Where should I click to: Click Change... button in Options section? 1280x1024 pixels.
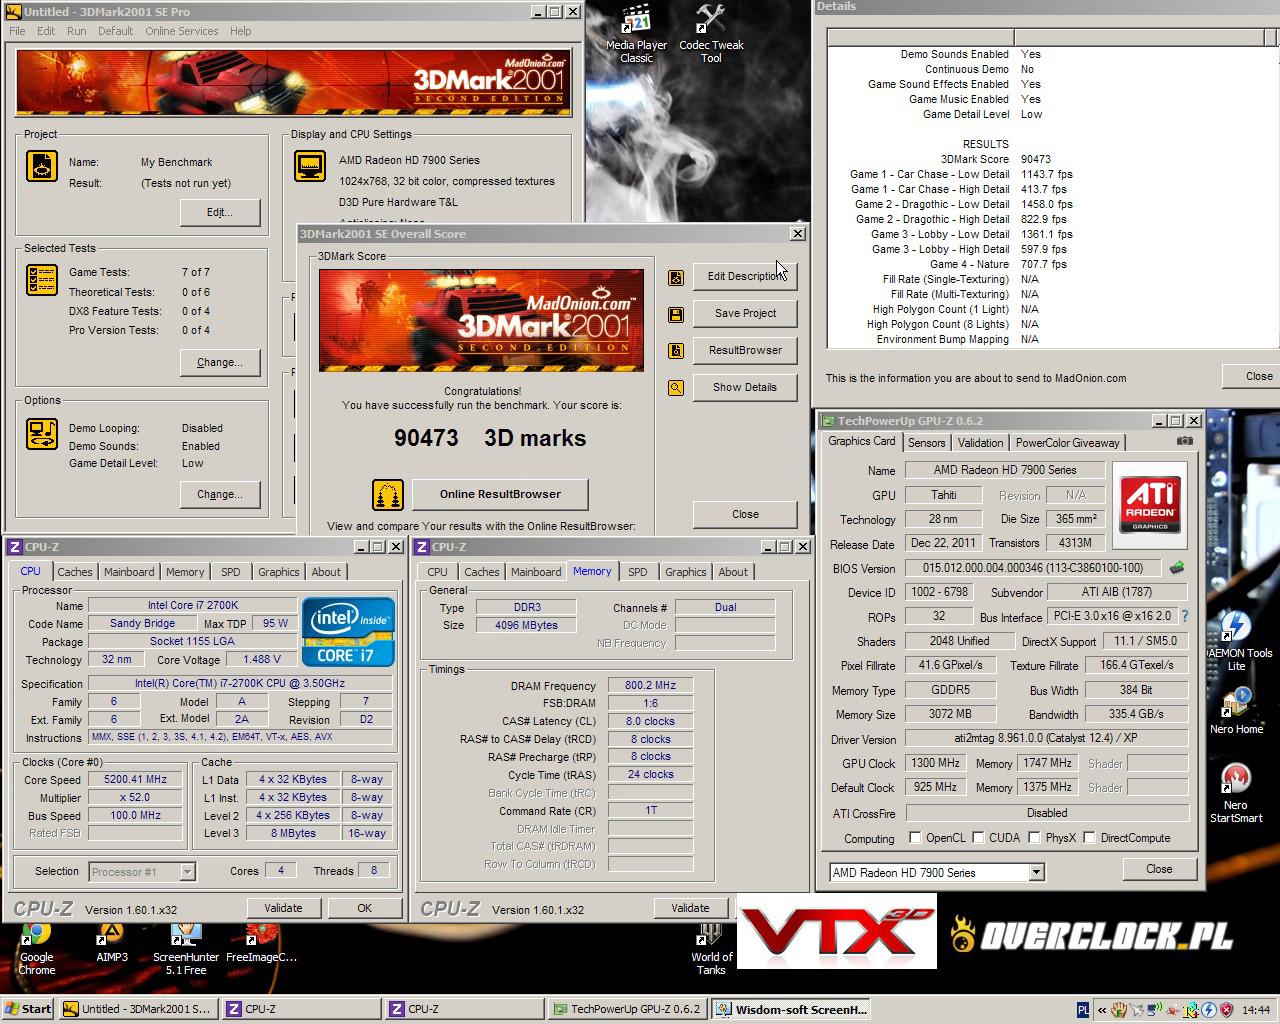click(220, 494)
